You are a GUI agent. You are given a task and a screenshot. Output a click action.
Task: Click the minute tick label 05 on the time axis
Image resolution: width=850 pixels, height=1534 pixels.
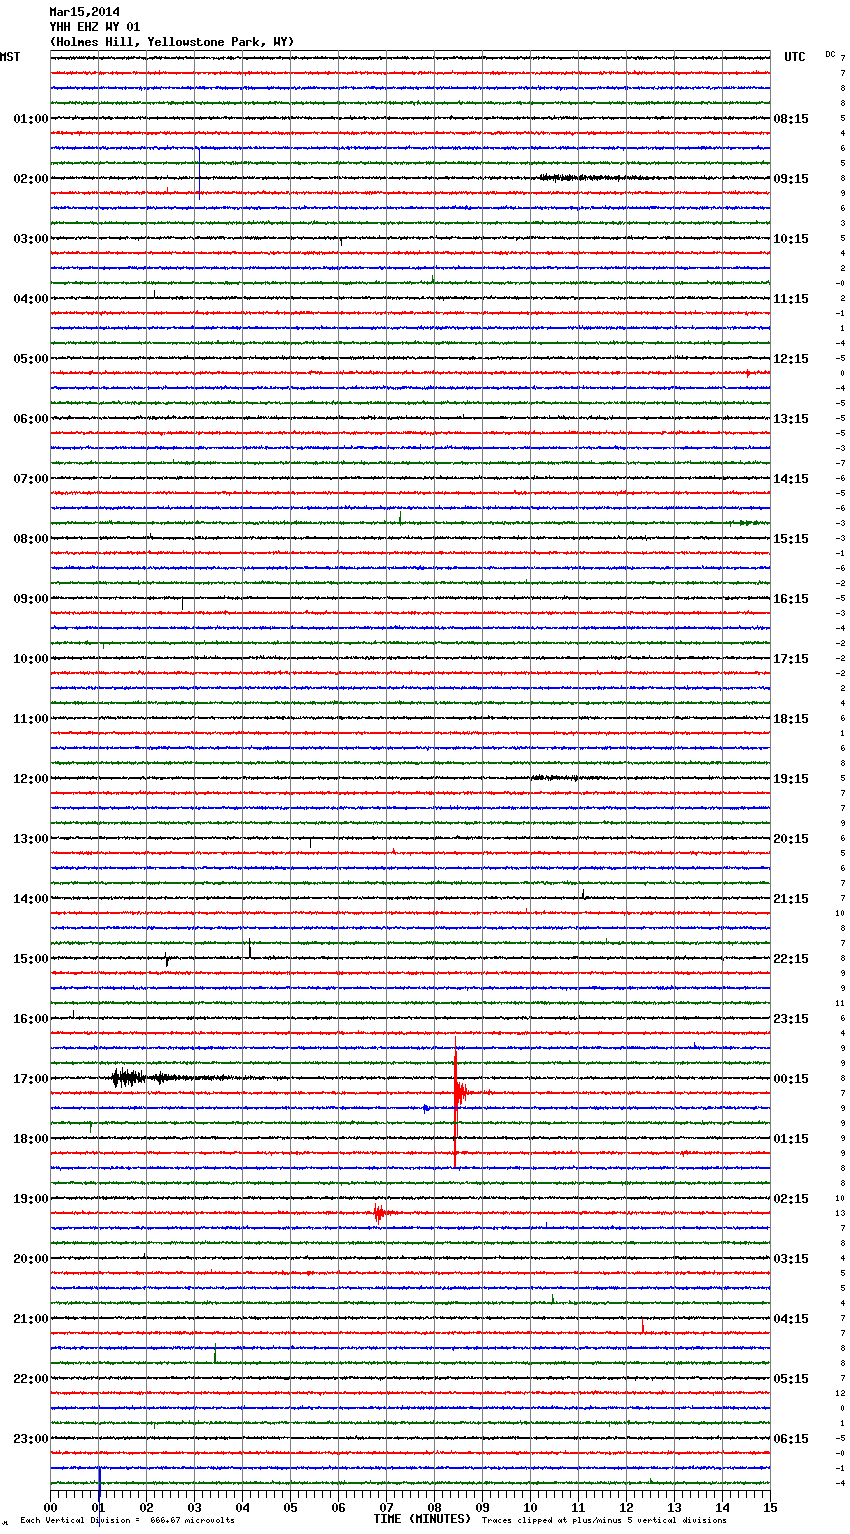(290, 1507)
